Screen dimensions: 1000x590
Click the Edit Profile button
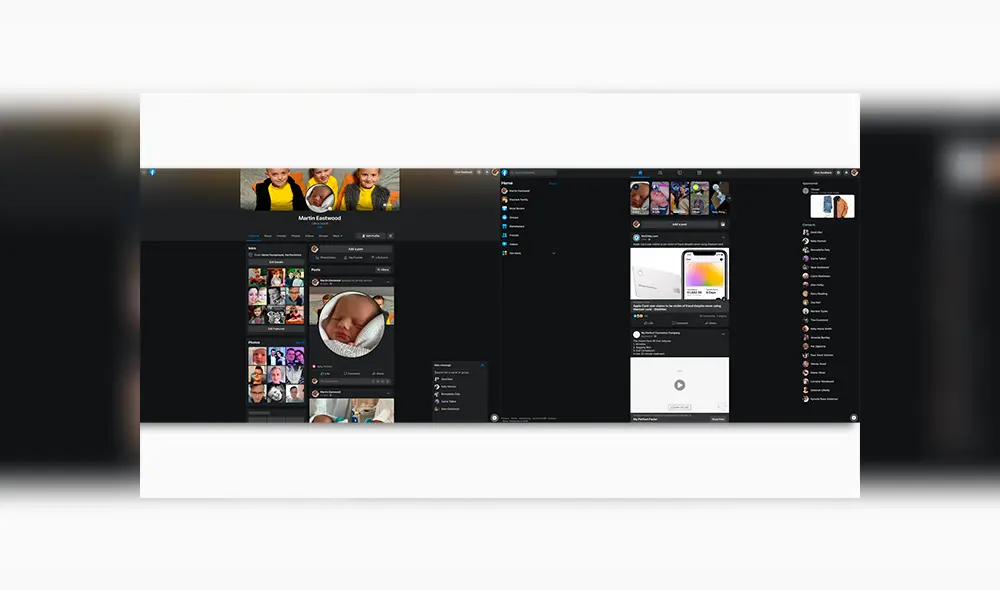pos(371,236)
